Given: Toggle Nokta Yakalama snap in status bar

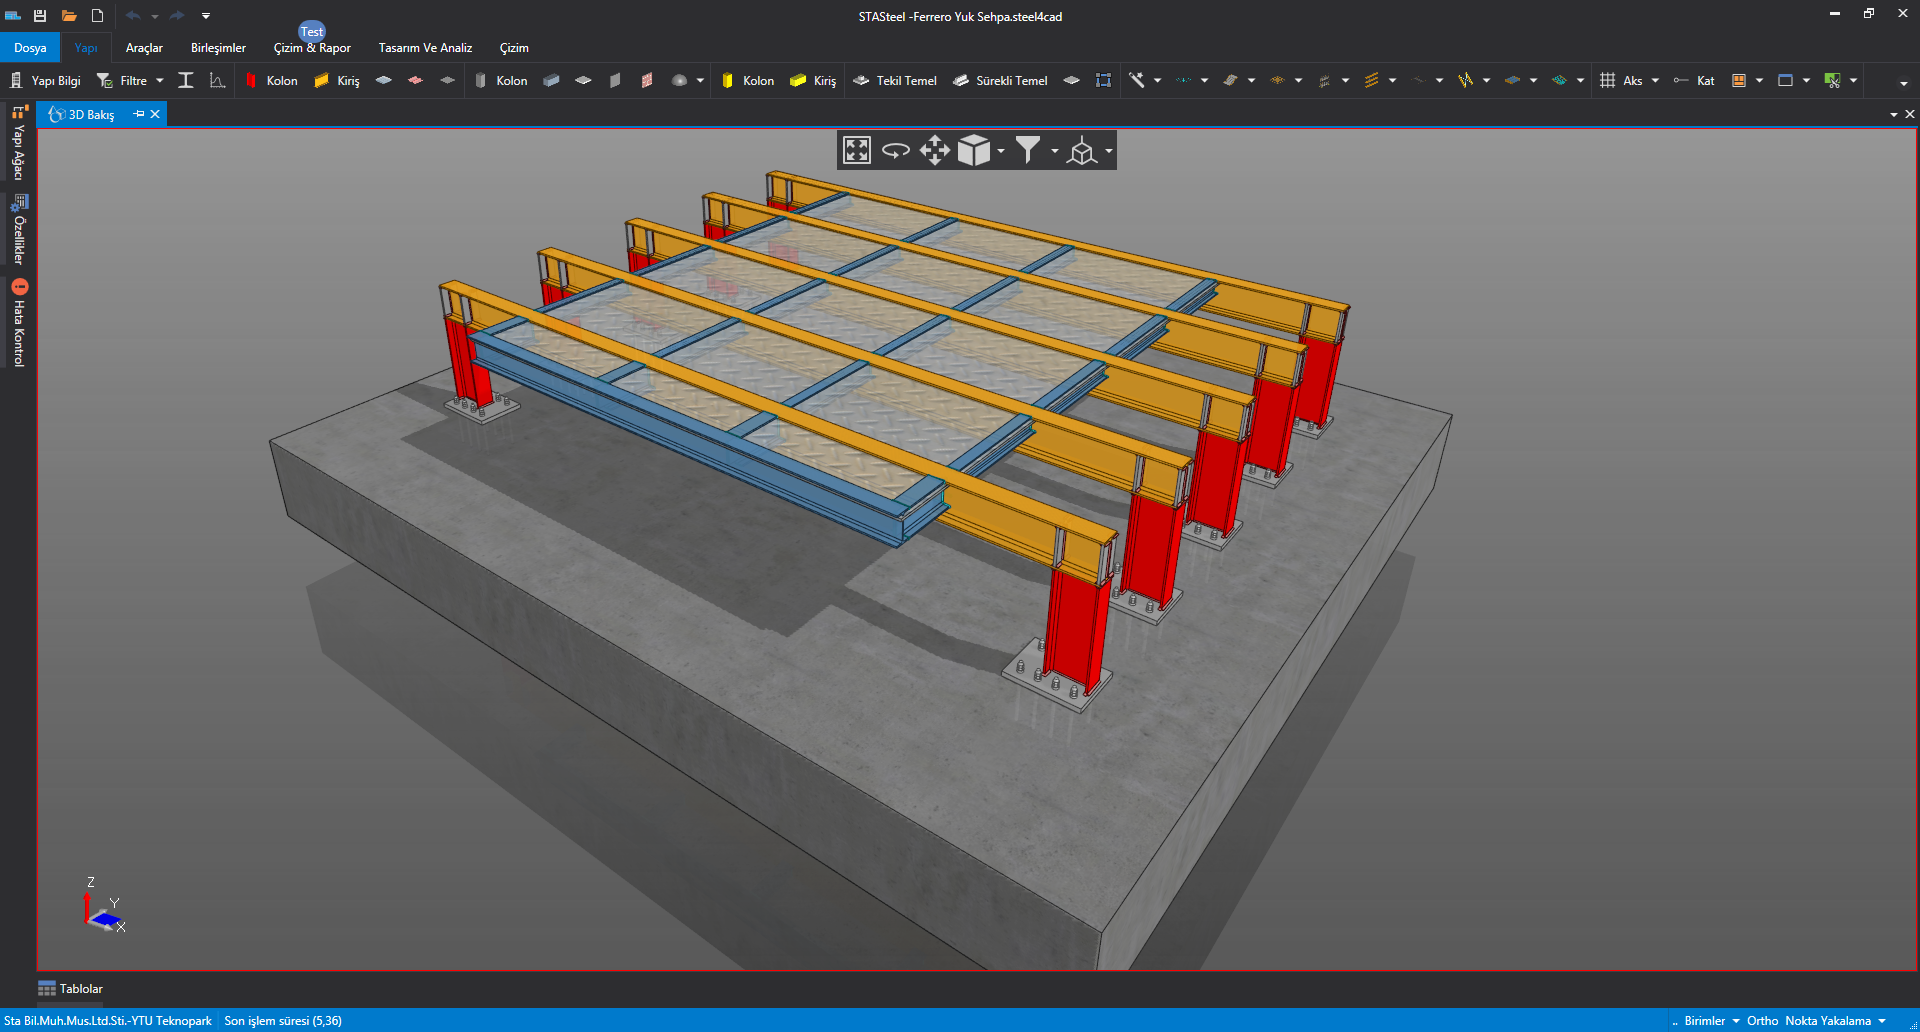Looking at the screenshot, I should click(x=1828, y=1021).
